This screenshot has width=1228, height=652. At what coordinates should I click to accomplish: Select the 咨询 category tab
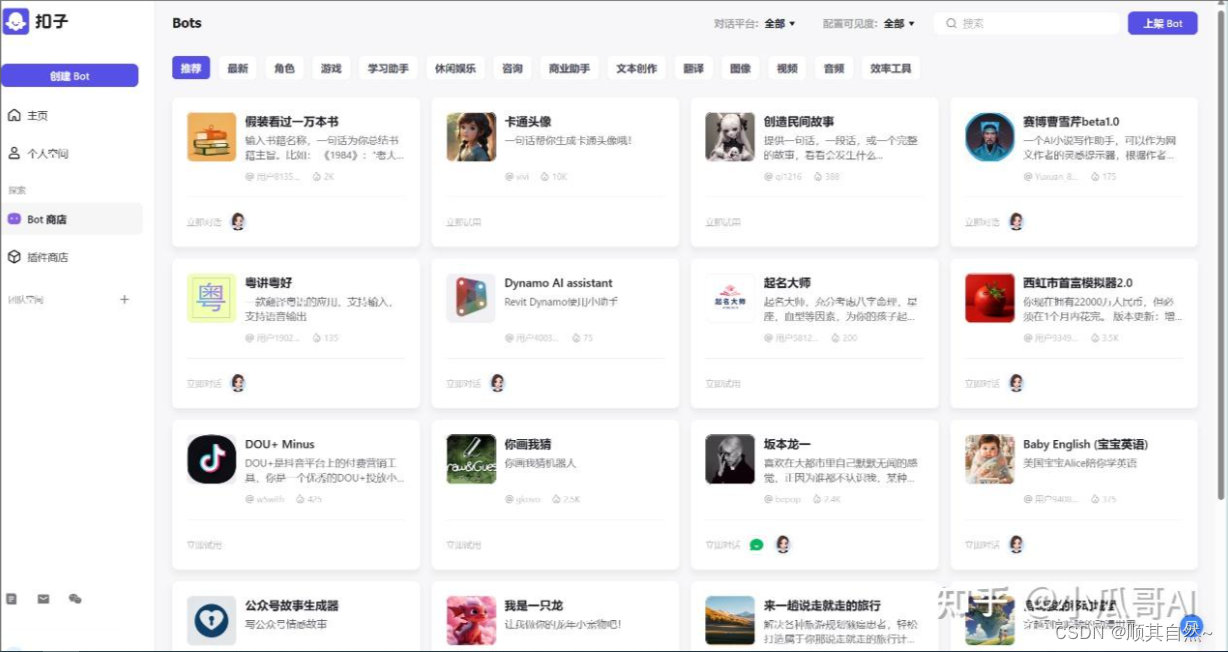pyautogui.click(x=512, y=68)
